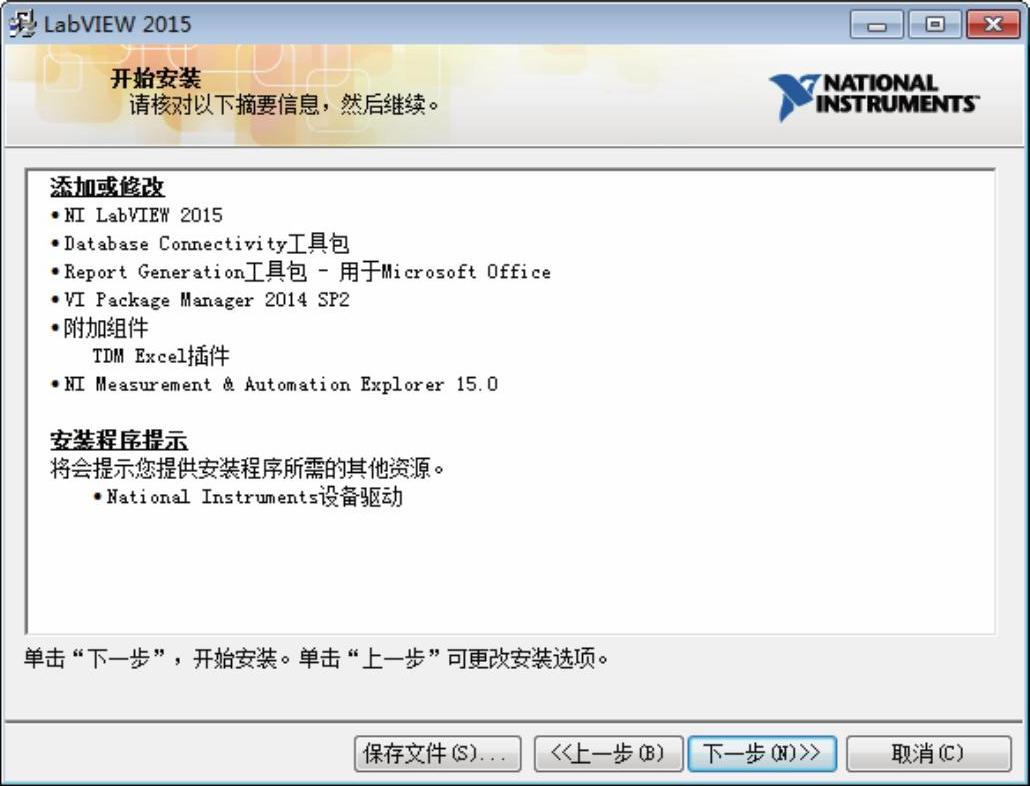Click the 开始安装 header title
The image size is (1030, 786).
(156, 79)
